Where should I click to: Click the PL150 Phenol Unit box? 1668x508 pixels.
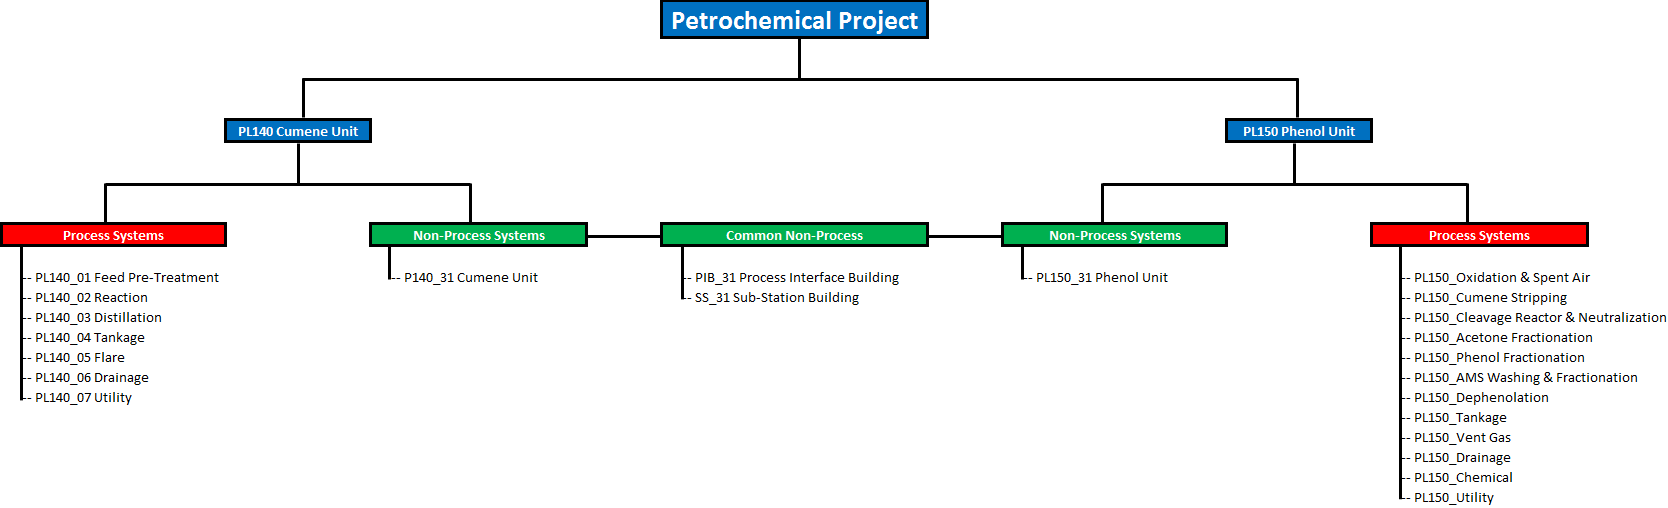pyautogui.click(x=1299, y=131)
